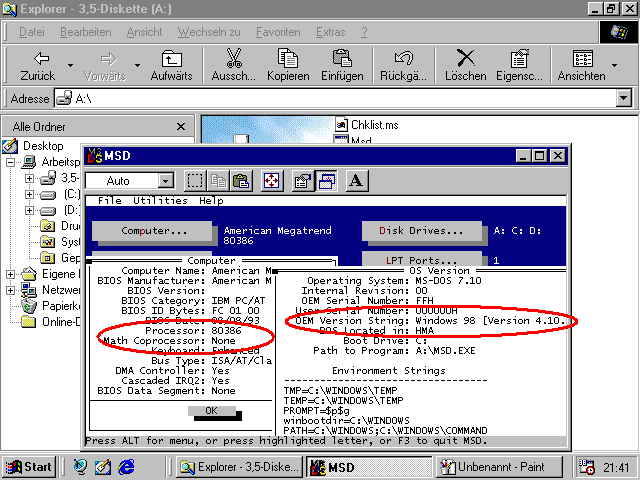Open the Auto font size dropdown

pos(166,181)
